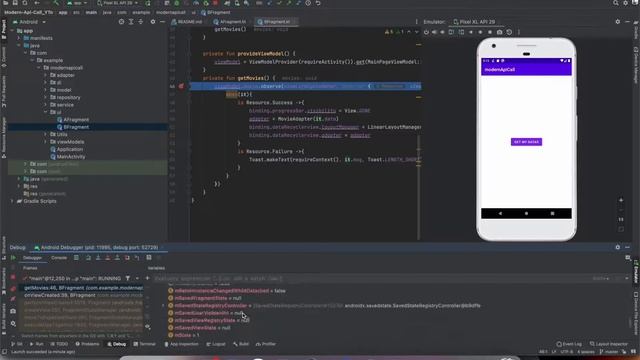Click emulator toolbar Home circle icon
640x360 pixels.
[x=480, y=32]
